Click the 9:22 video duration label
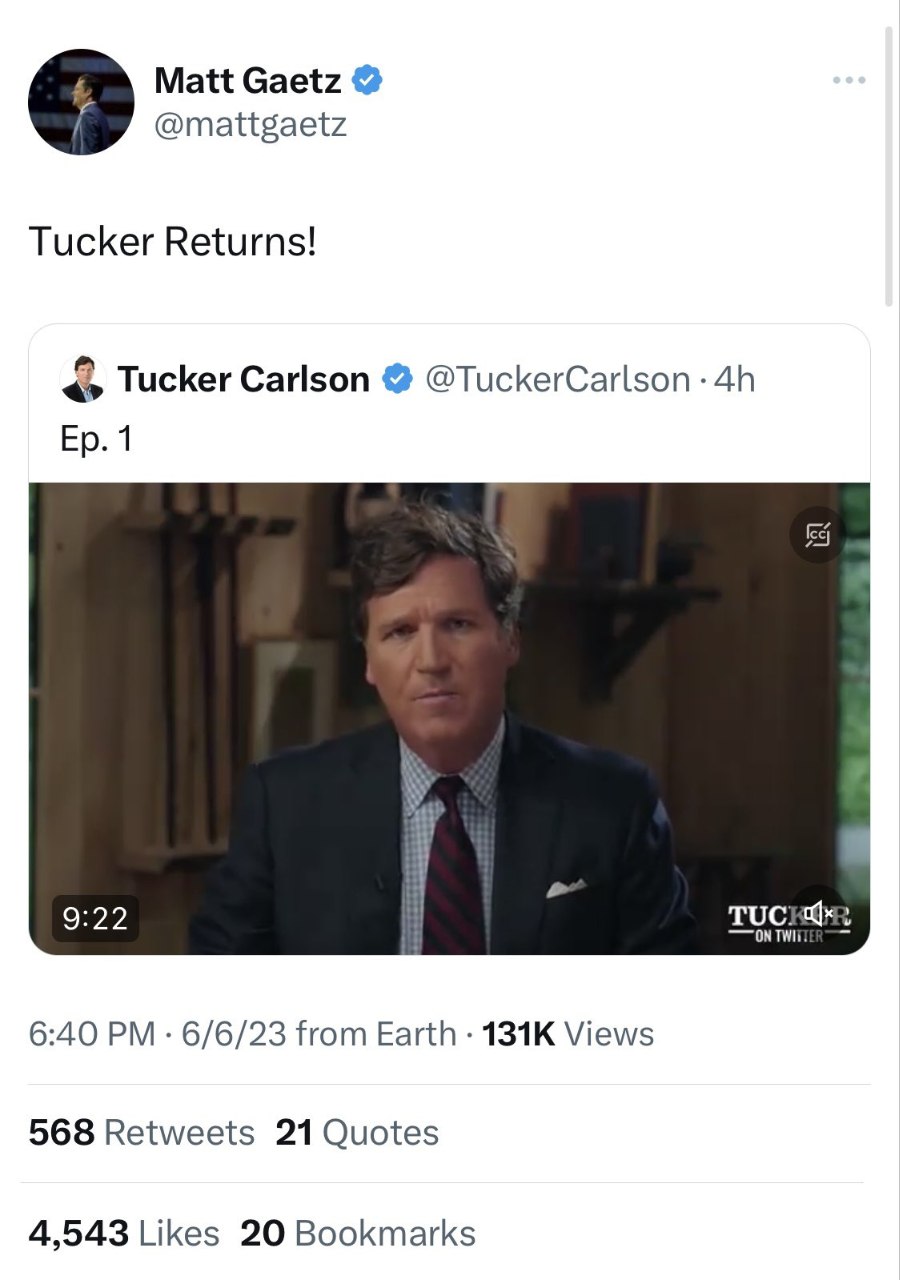Screen dimensions: 900x1280 [95, 918]
